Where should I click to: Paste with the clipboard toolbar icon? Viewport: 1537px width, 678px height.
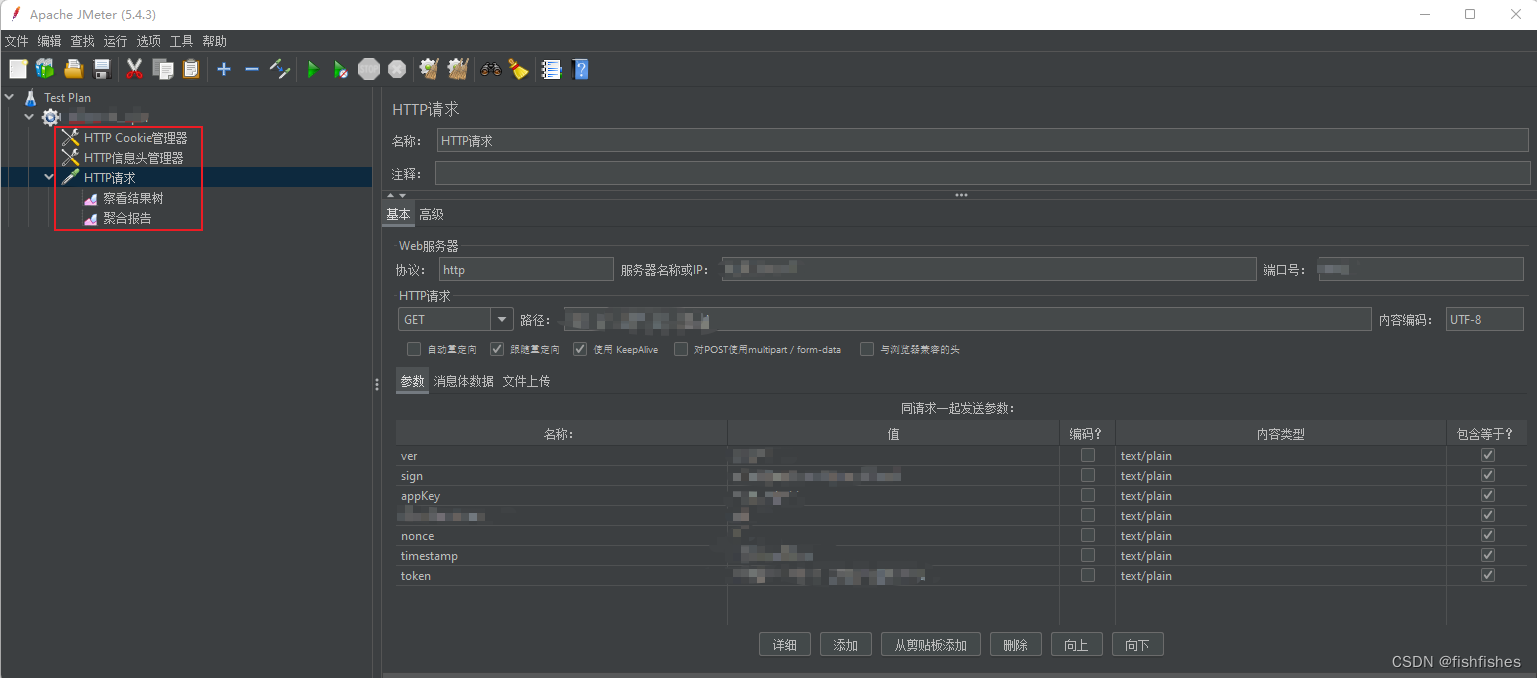(190, 69)
